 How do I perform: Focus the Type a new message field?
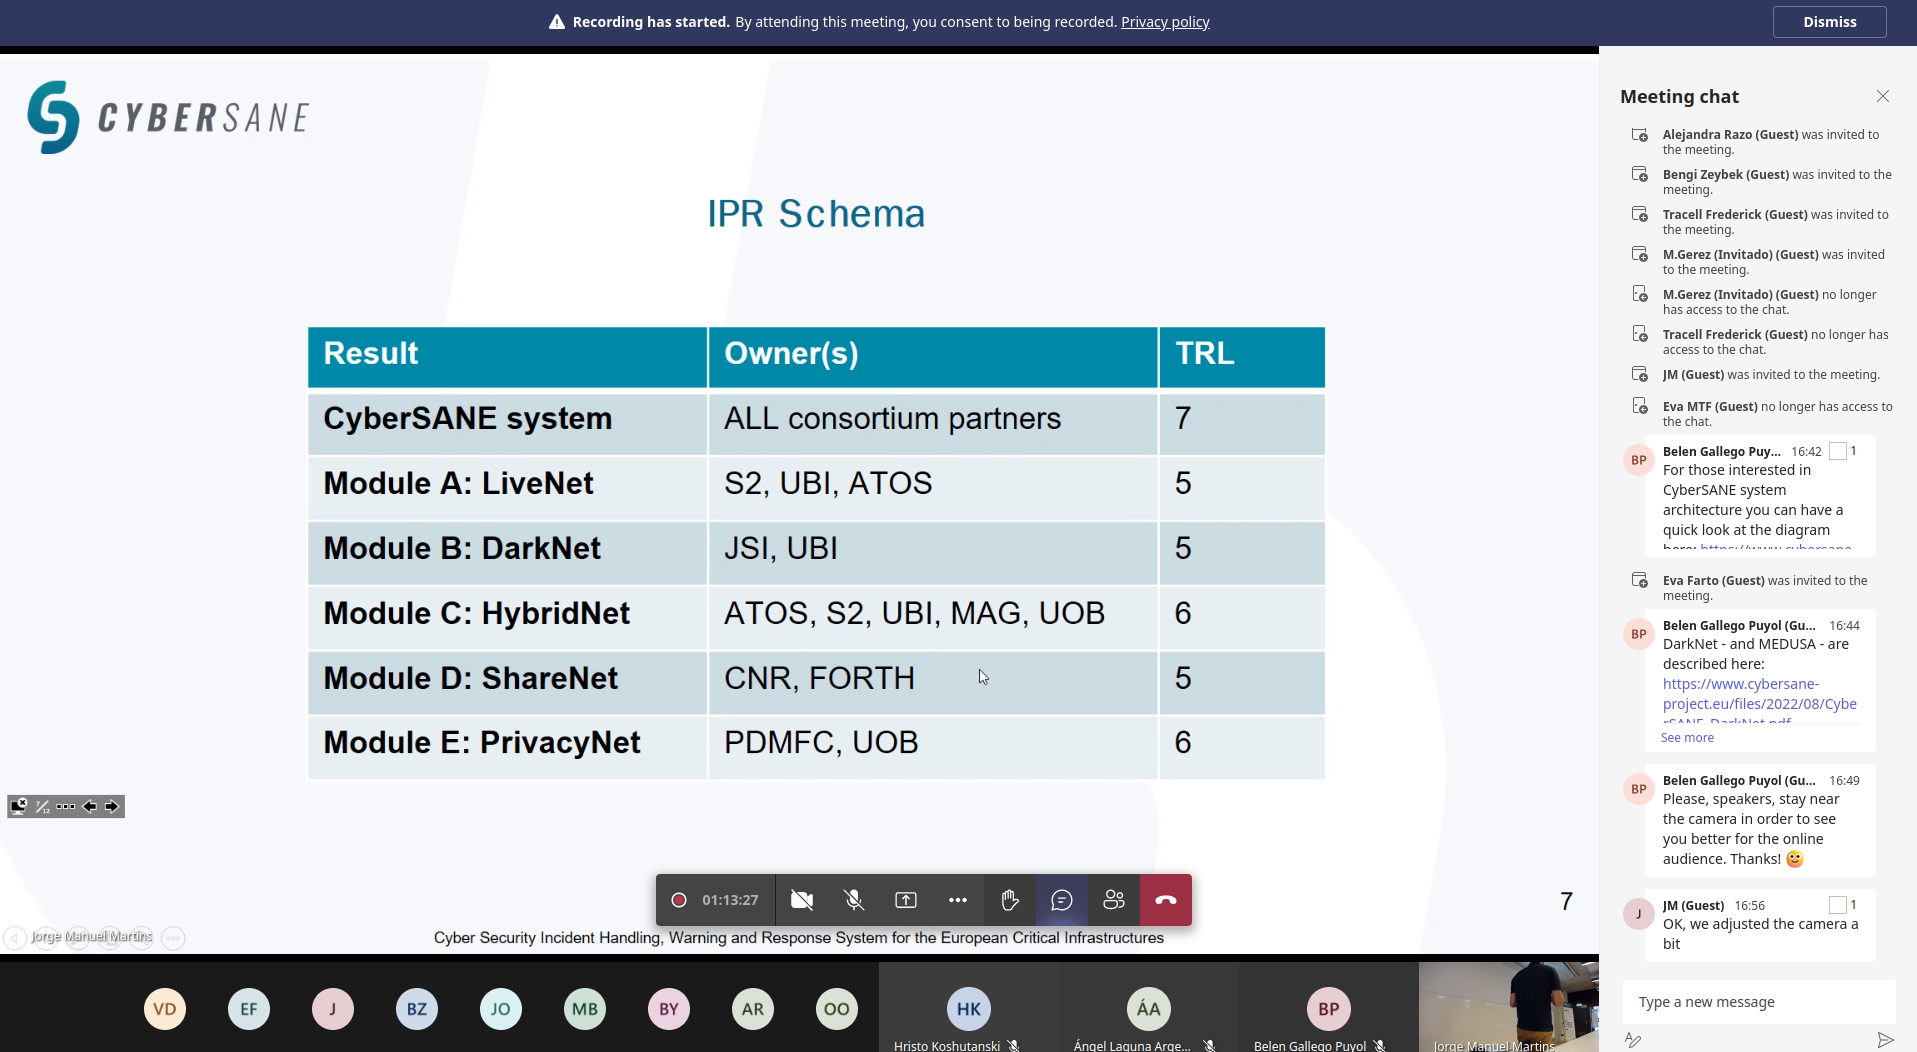coord(1759,1002)
